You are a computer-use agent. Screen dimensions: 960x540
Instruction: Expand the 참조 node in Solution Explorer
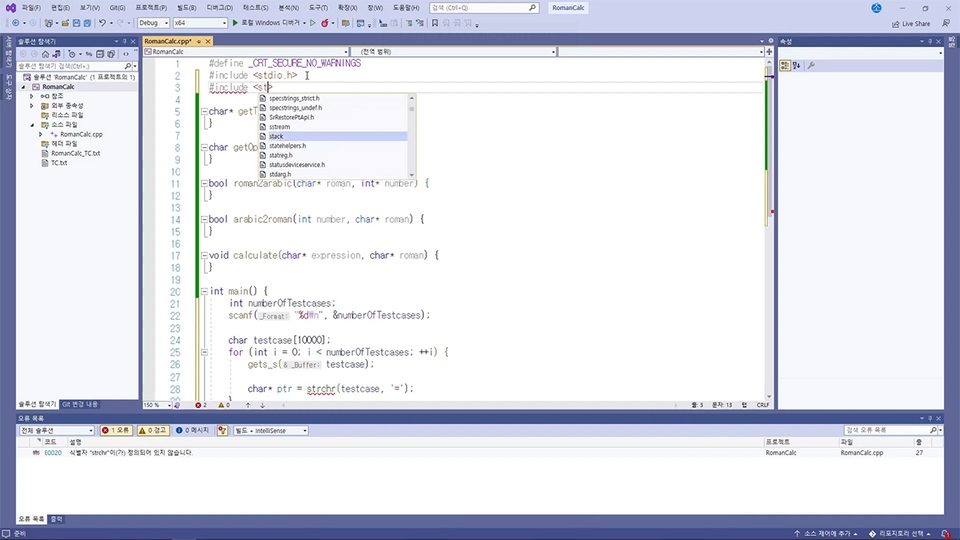32,96
